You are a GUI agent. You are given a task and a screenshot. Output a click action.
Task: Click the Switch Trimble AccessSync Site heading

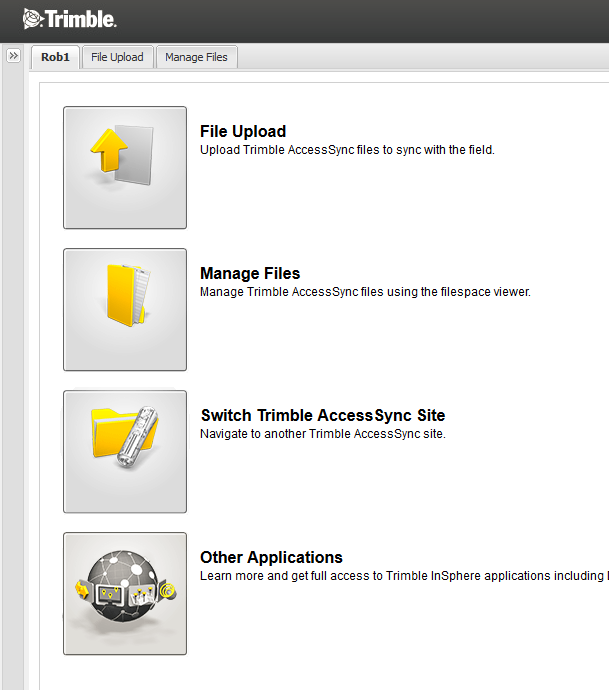(x=323, y=415)
